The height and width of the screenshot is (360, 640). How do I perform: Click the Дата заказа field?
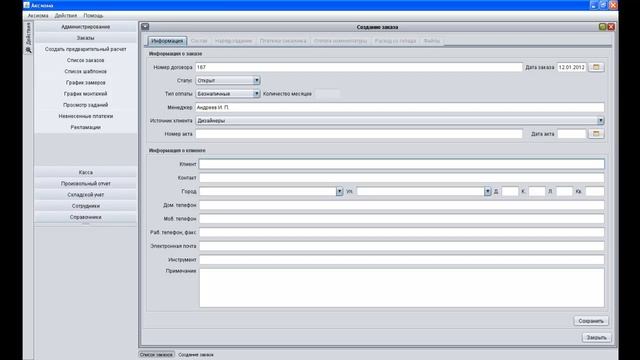coord(571,67)
